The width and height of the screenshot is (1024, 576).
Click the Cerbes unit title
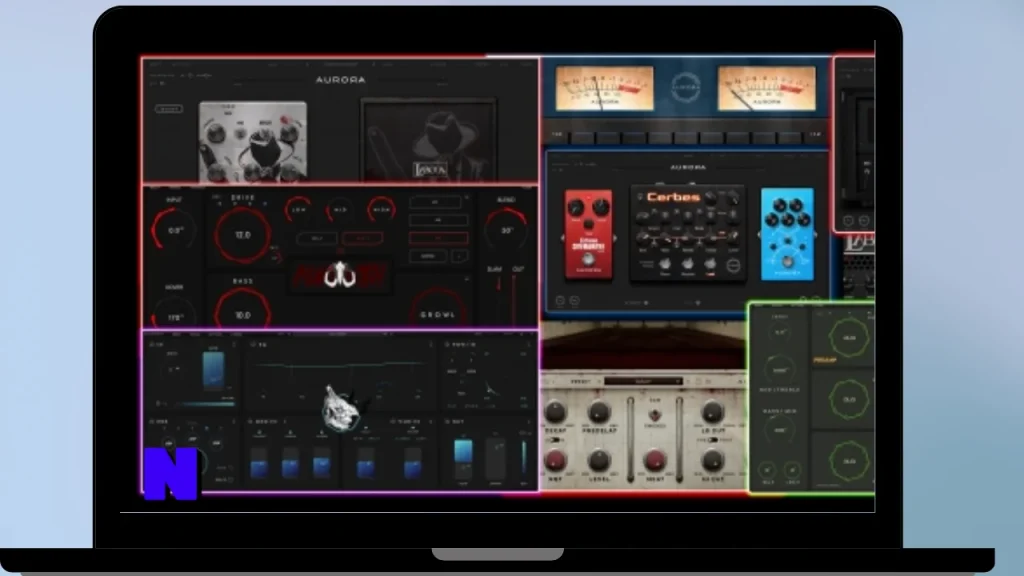(x=673, y=197)
